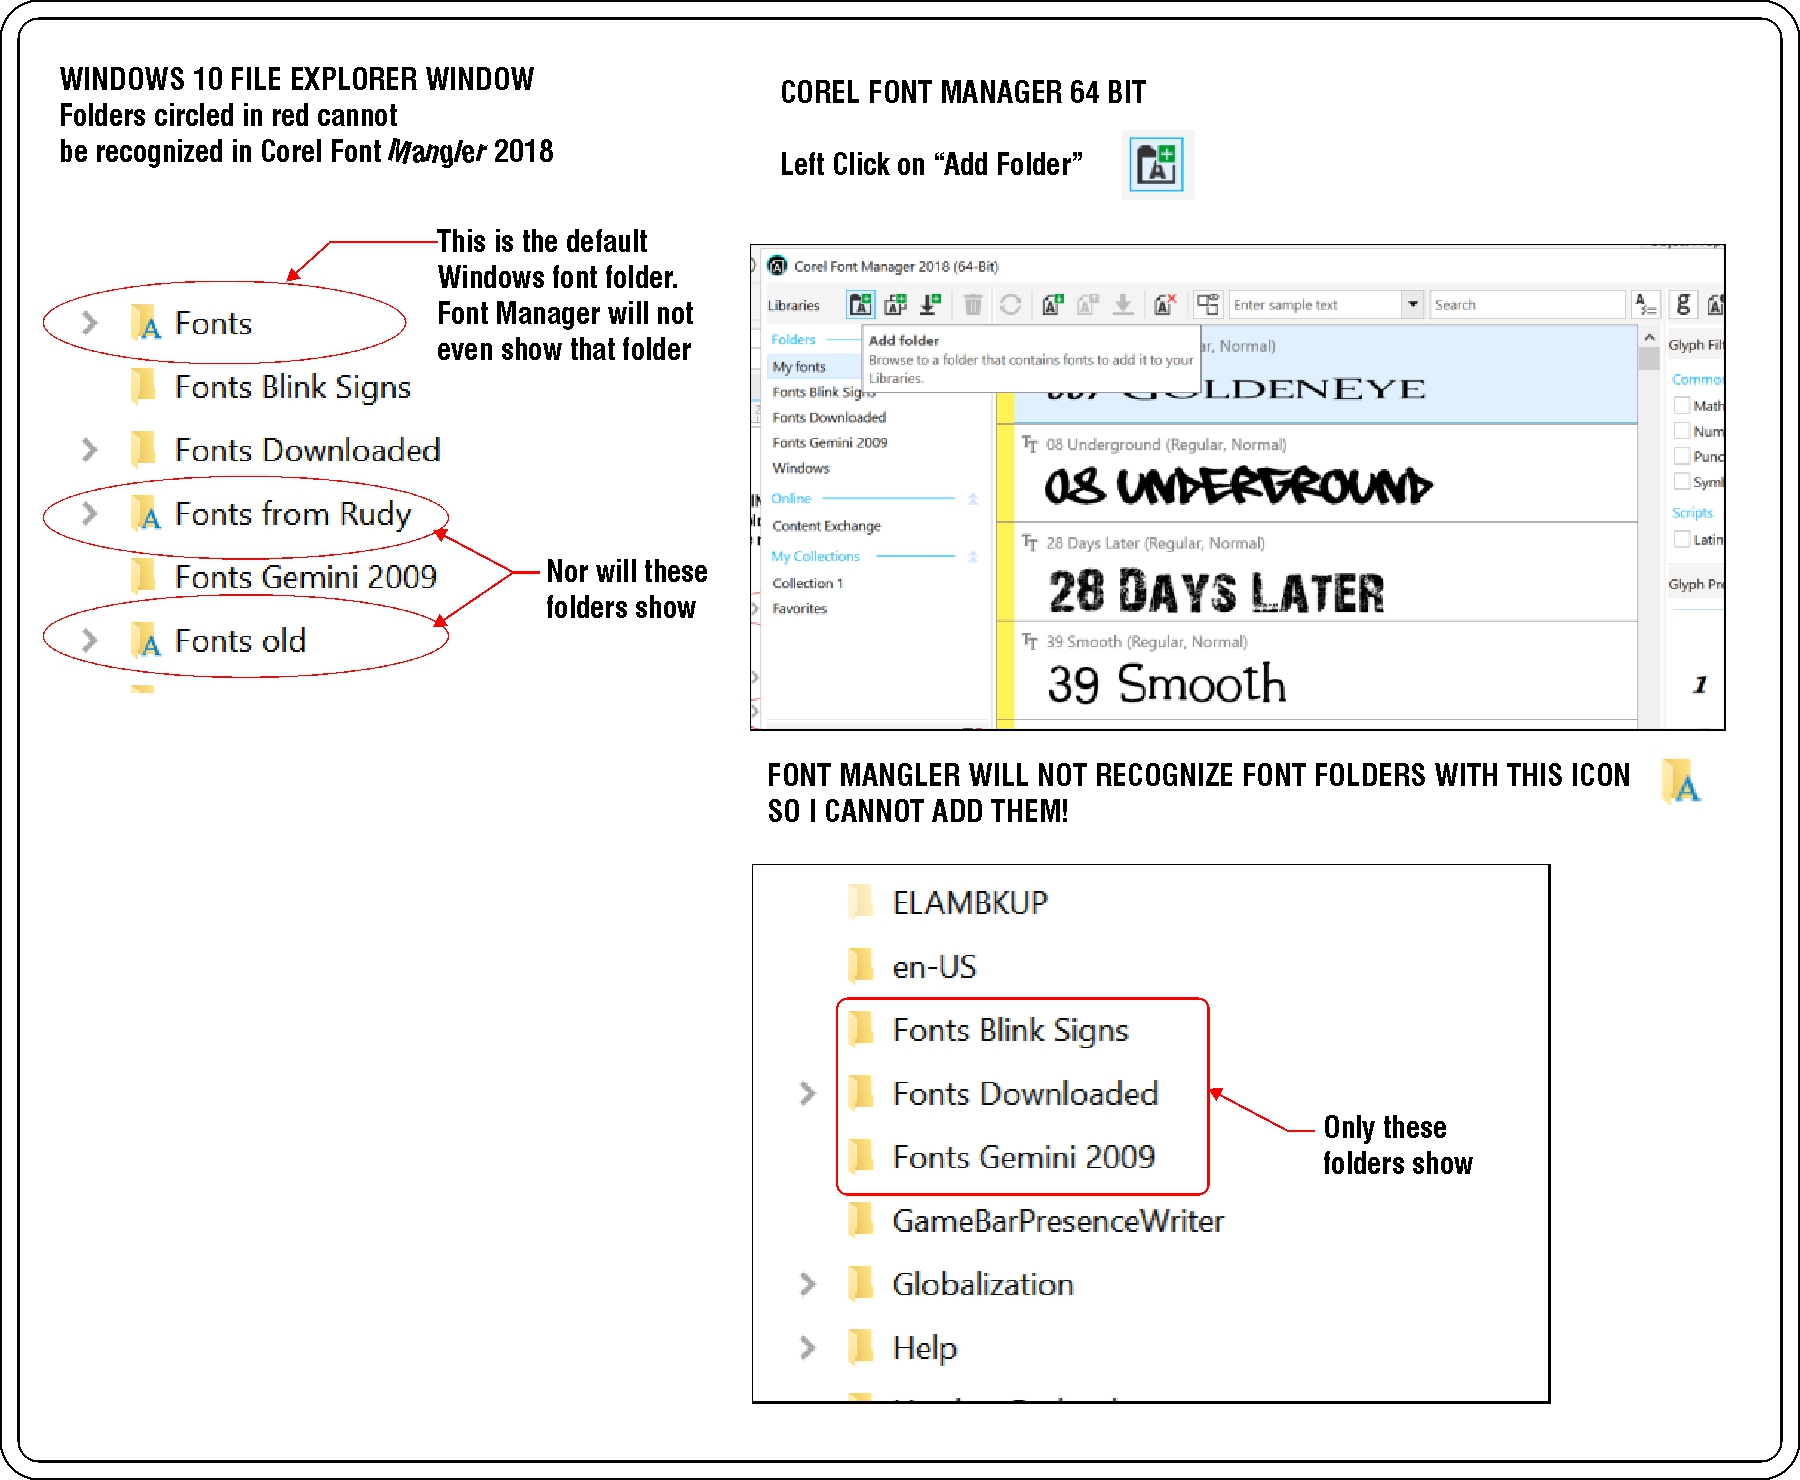This screenshot has width=1800, height=1480.
Task: Click the My Collections section header
Action: [815, 556]
